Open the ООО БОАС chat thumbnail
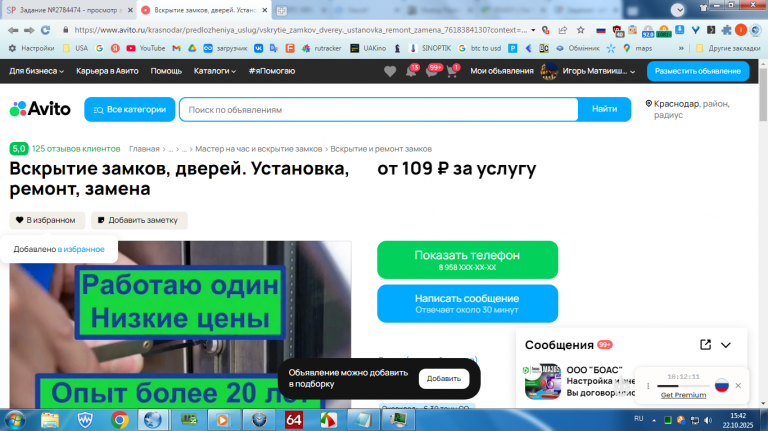This screenshot has height=431, width=768. 543,382
